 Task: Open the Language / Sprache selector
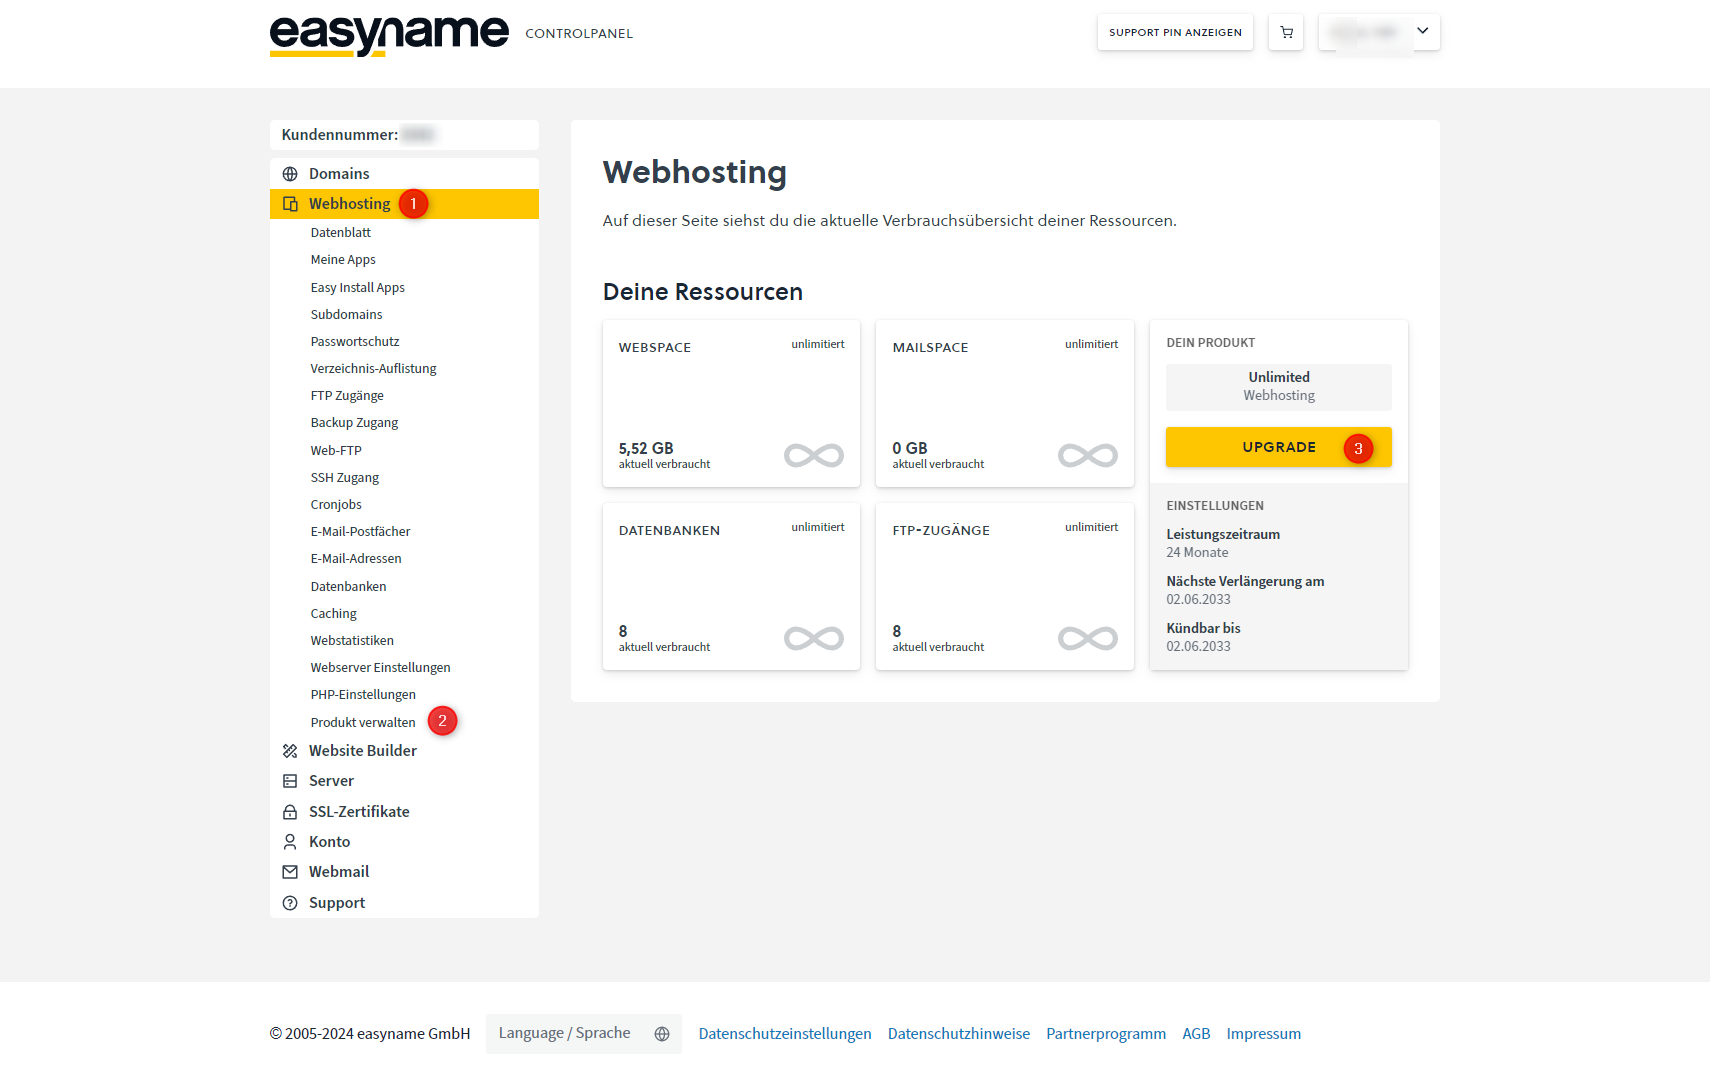coord(583,1034)
